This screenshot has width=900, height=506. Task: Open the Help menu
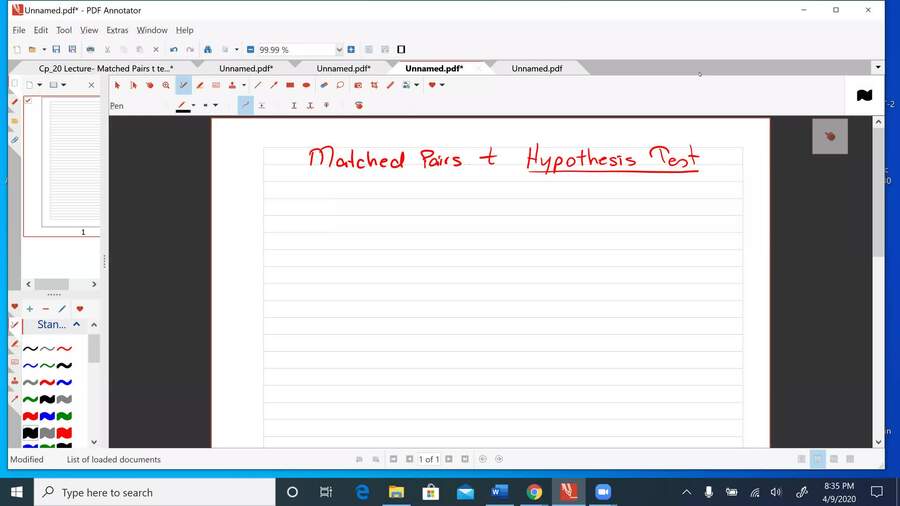pos(184,30)
